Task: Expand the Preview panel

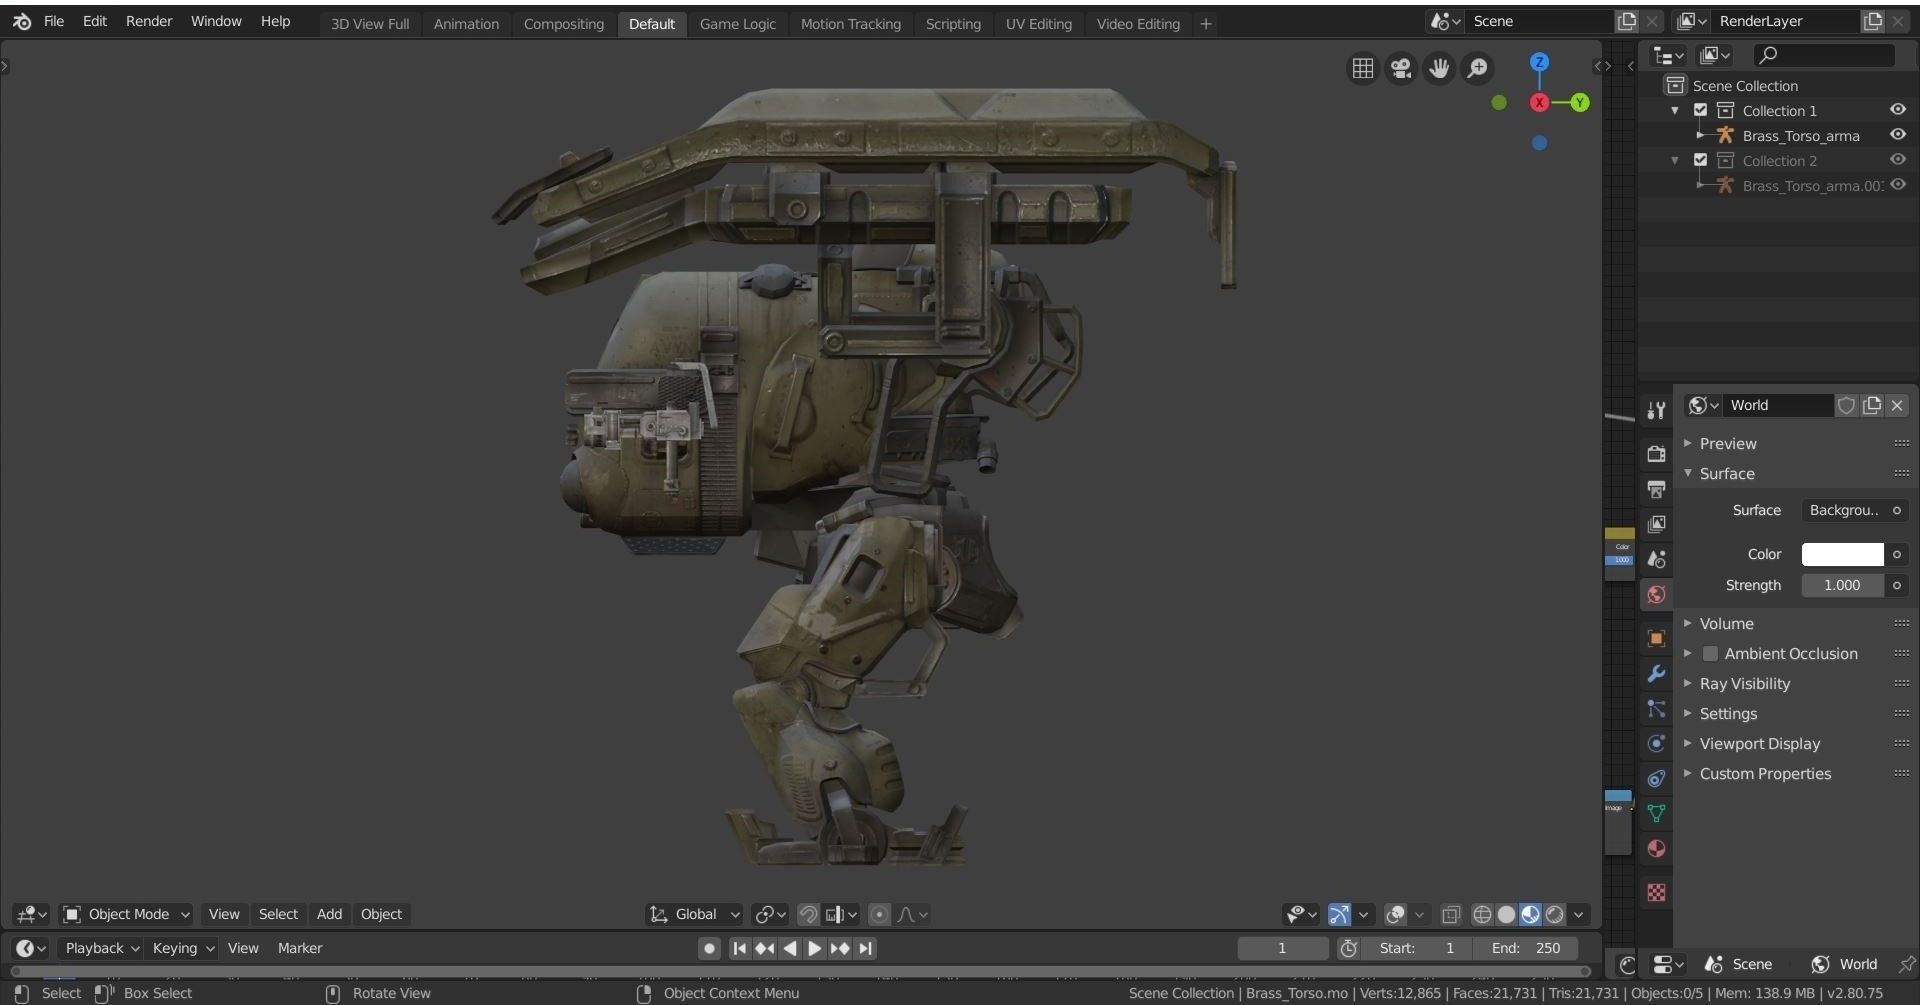Action: [x=1727, y=444]
